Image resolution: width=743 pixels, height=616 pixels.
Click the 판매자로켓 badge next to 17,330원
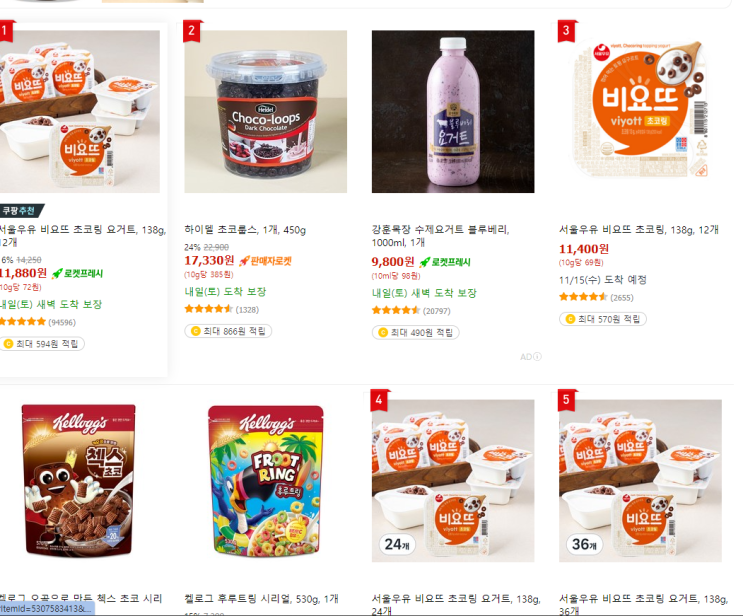266,261
